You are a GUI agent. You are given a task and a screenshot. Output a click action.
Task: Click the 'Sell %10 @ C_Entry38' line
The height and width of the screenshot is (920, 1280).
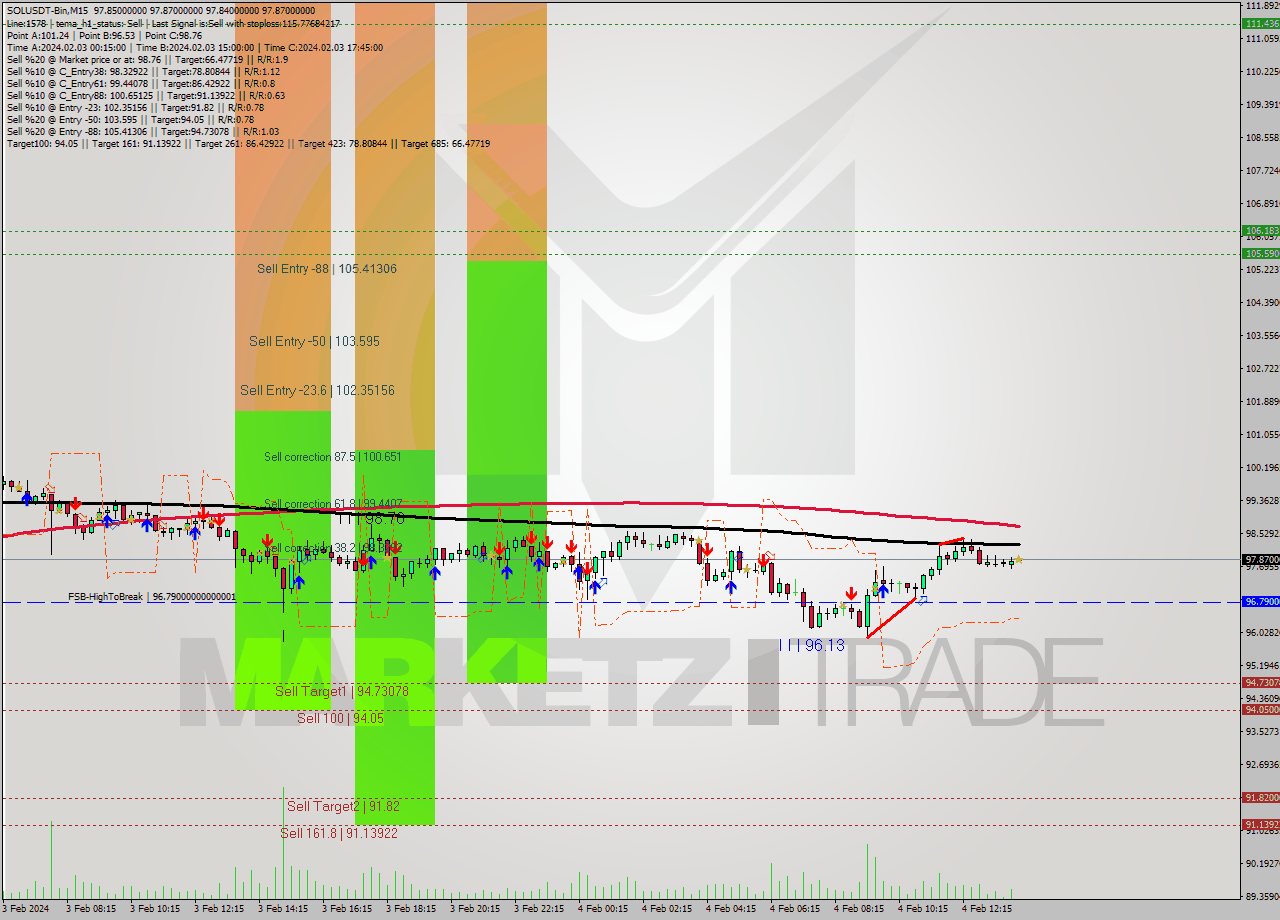[143, 71]
